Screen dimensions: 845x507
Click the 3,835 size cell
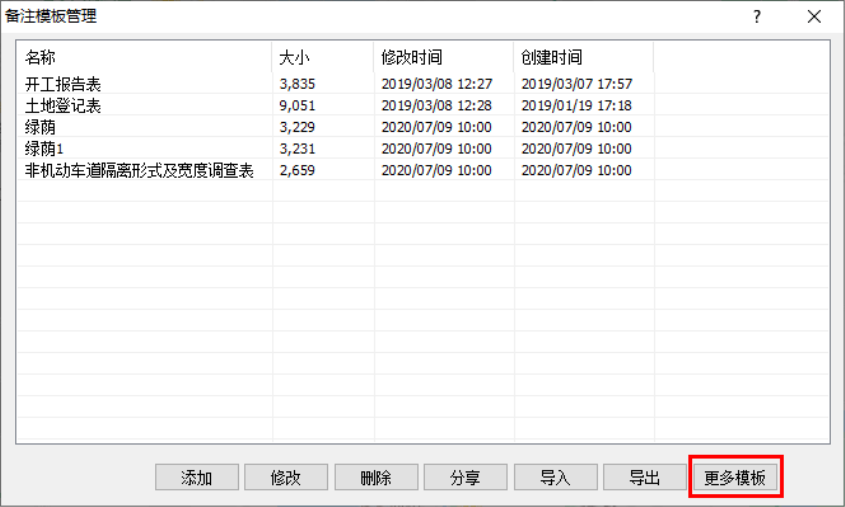(x=298, y=85)
